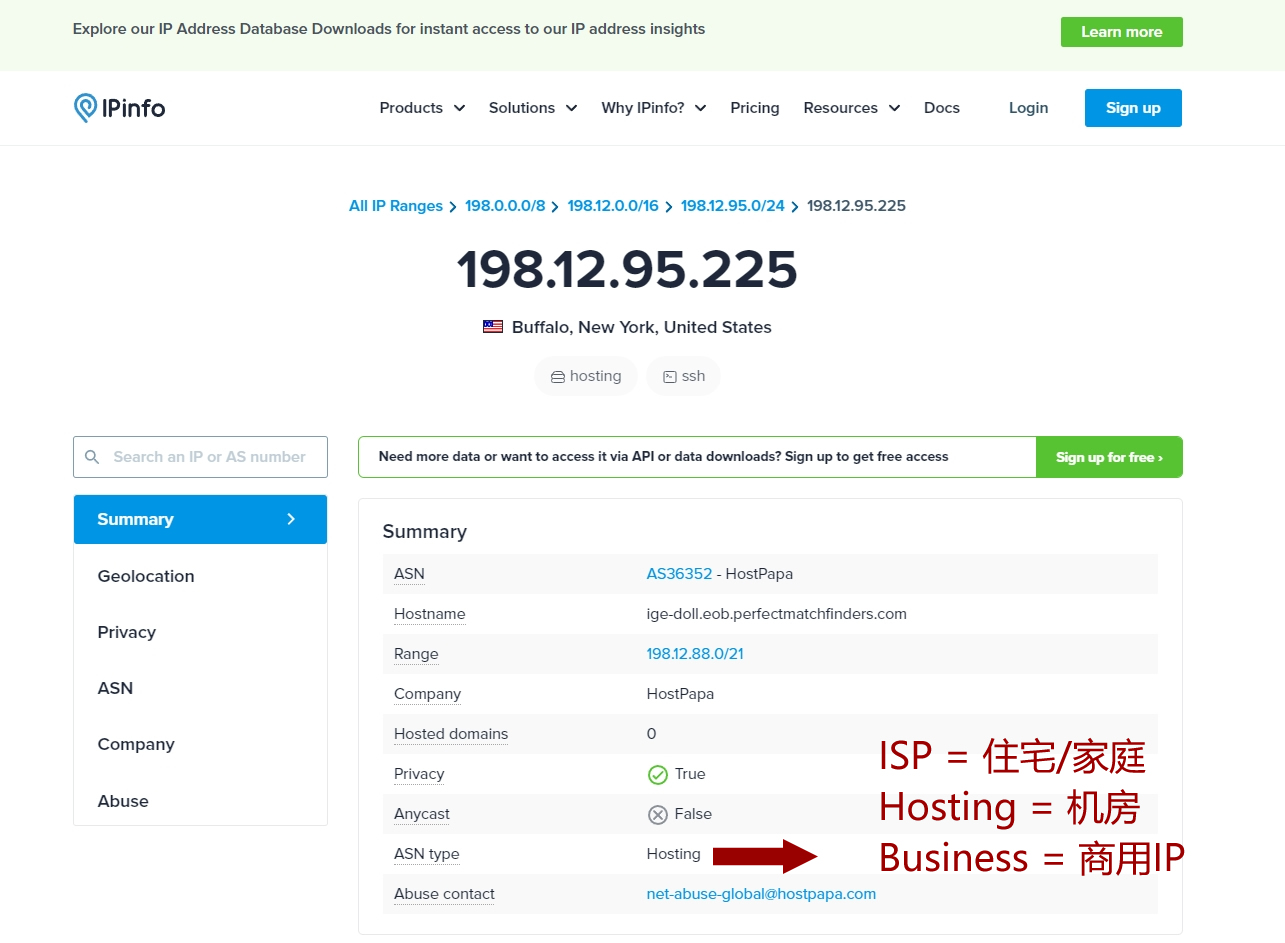
Task: Click the ASN row label
Action: click(409, 574)
